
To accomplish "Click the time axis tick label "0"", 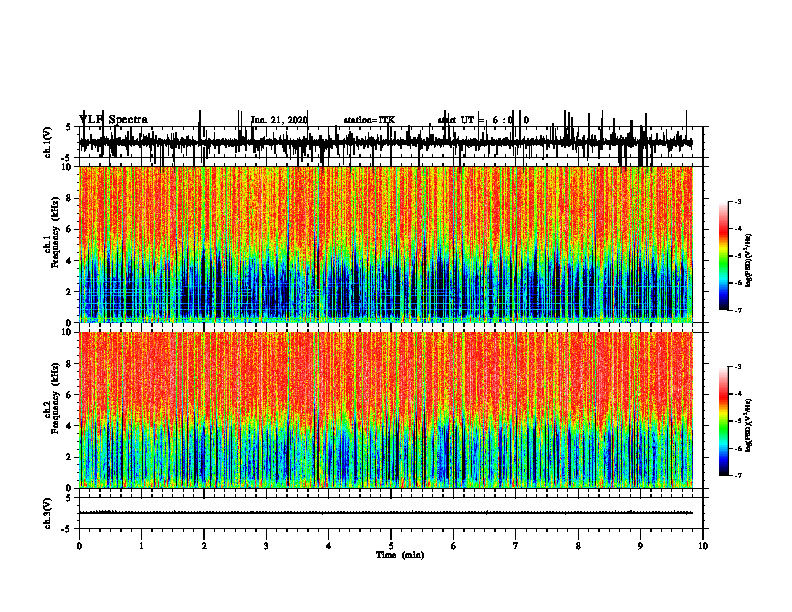I will [x=79, y=546].
